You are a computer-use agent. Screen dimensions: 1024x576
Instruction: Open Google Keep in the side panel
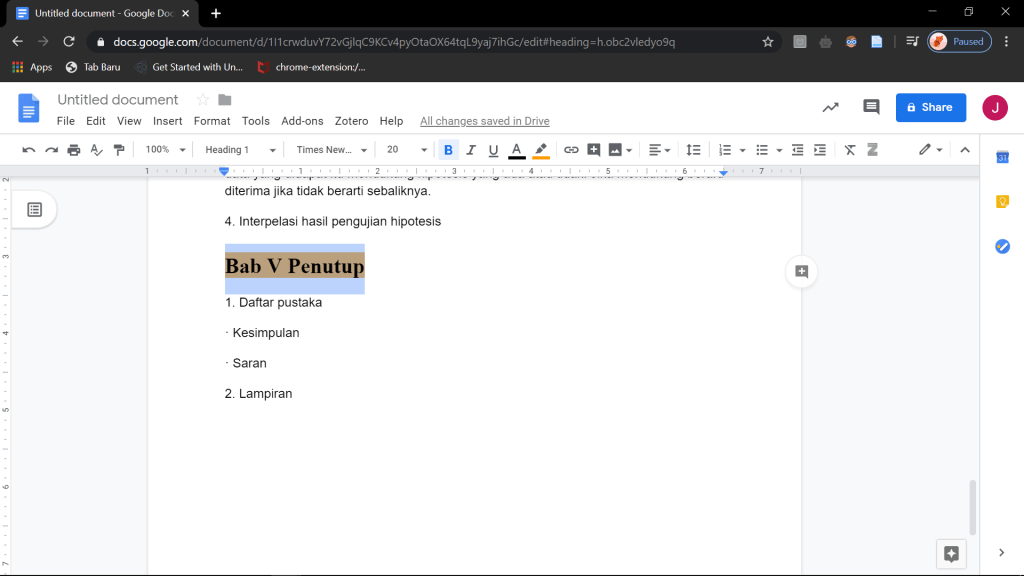pyautogui.click(x=1002, y=201)
